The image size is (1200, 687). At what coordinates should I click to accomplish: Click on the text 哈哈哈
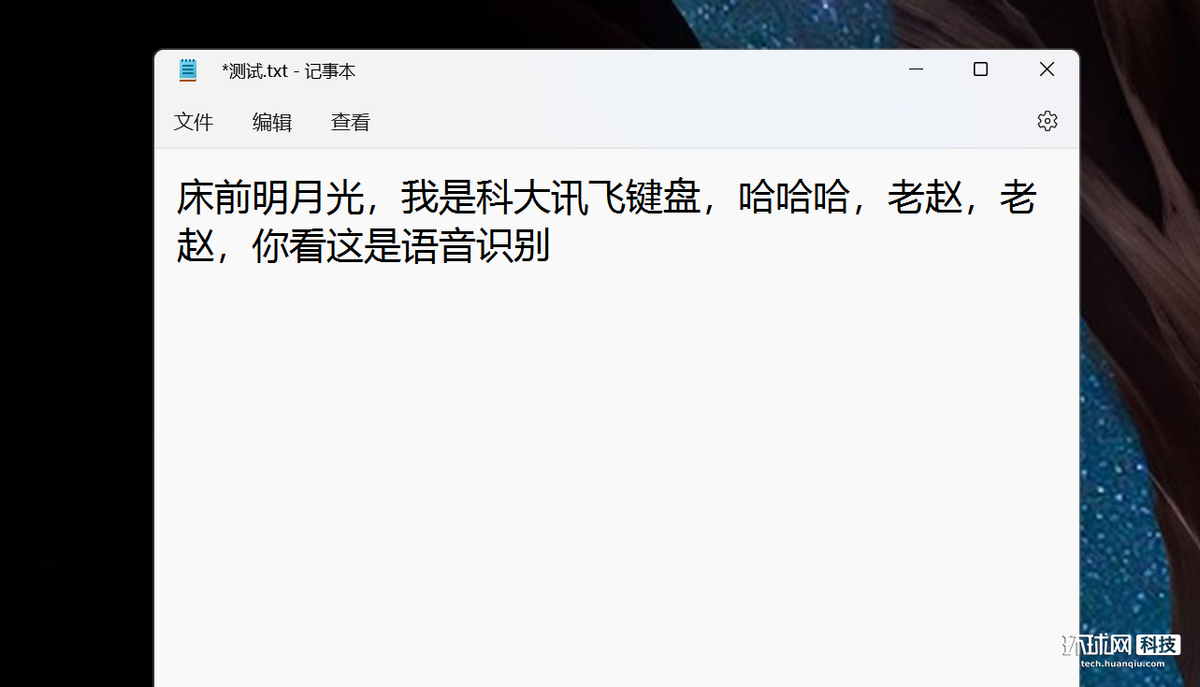794,198
